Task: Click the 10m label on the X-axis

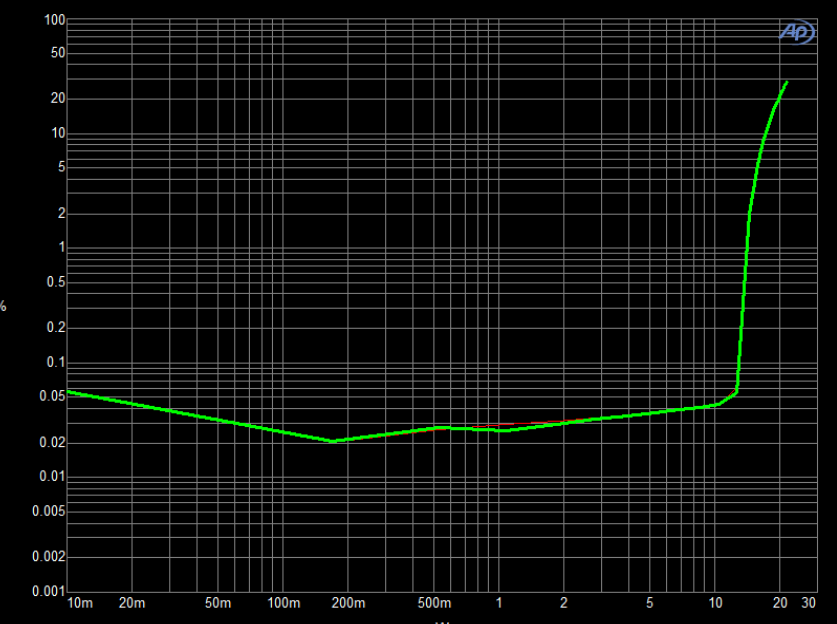Action: 80,603
